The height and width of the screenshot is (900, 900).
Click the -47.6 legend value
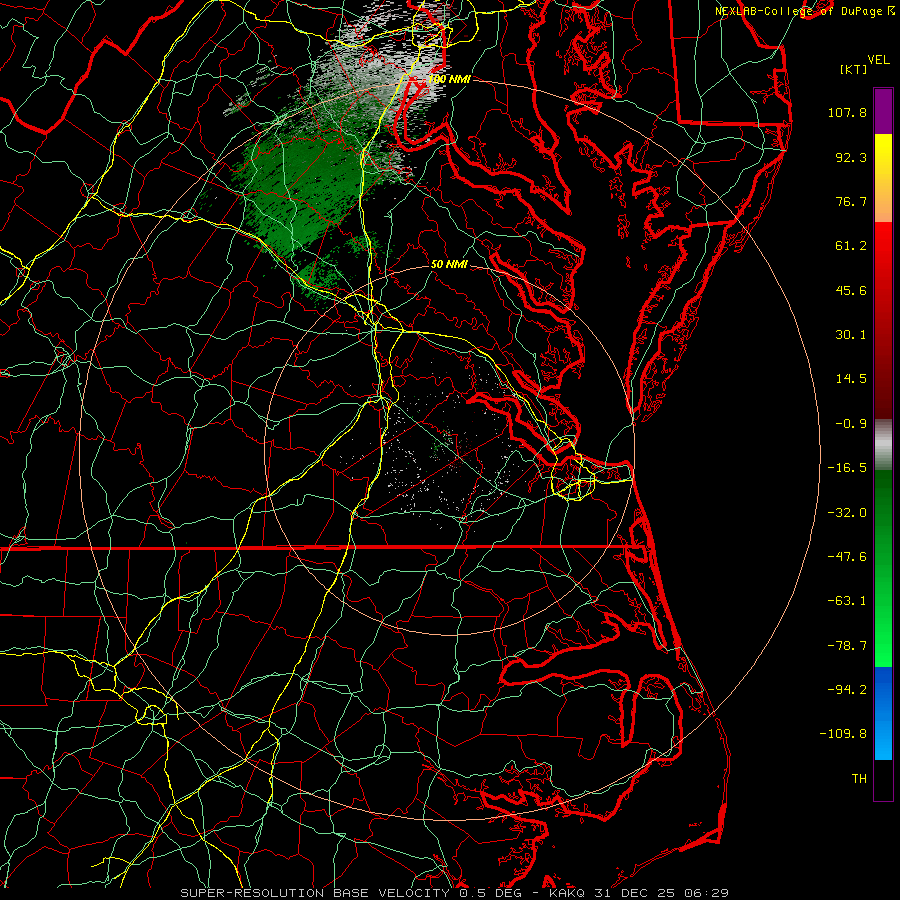[x=847, y=557]
